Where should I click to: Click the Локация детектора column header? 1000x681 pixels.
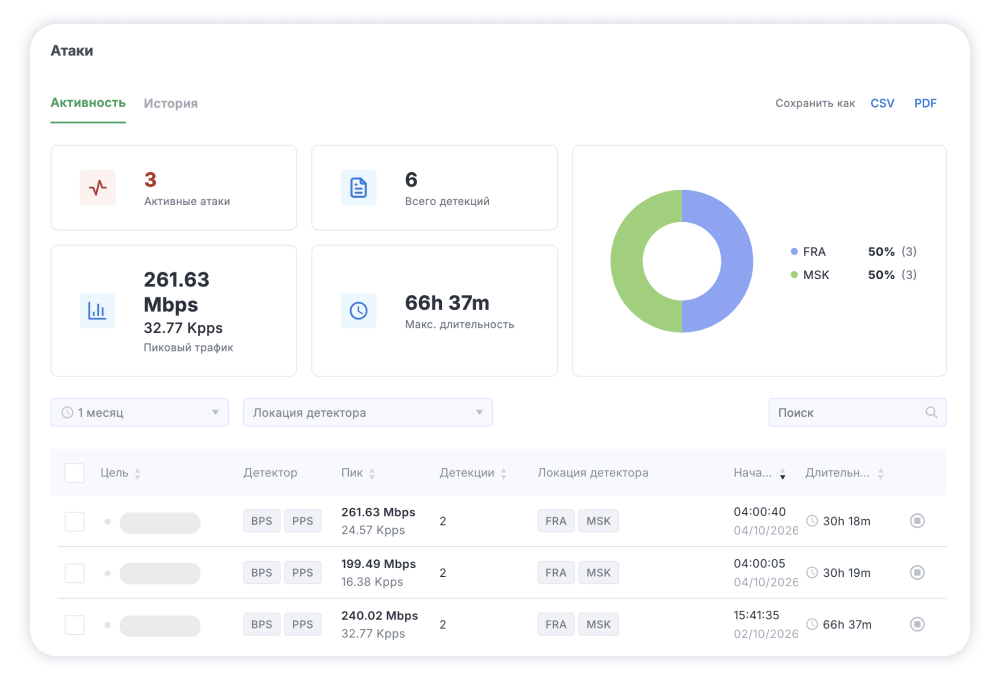pyautogui.click(x=593, y=473)
